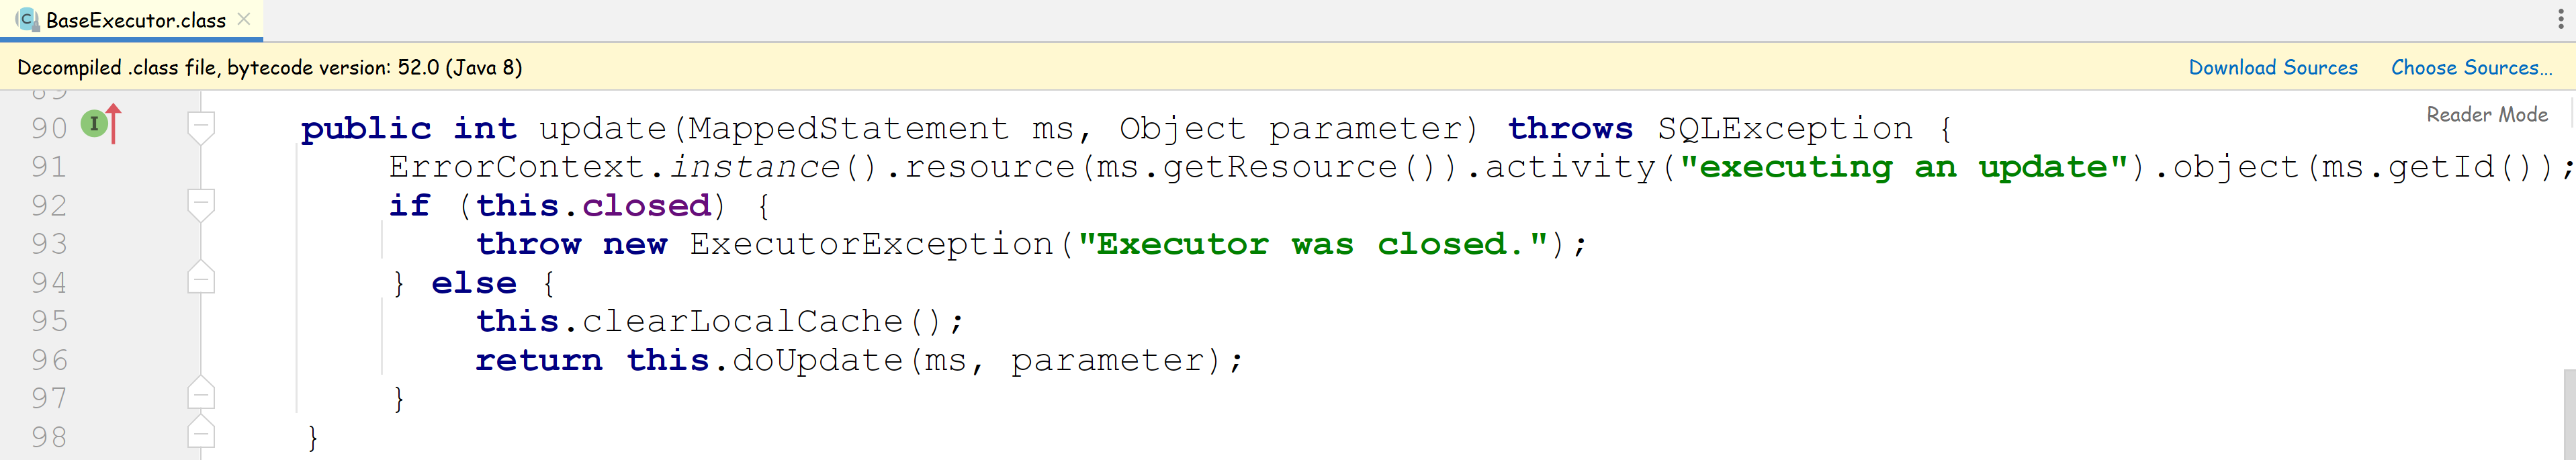The image size is (2576, 460).
Task: Close the BaseExecutor.class editor tab
Action: (x=244, y=19)
